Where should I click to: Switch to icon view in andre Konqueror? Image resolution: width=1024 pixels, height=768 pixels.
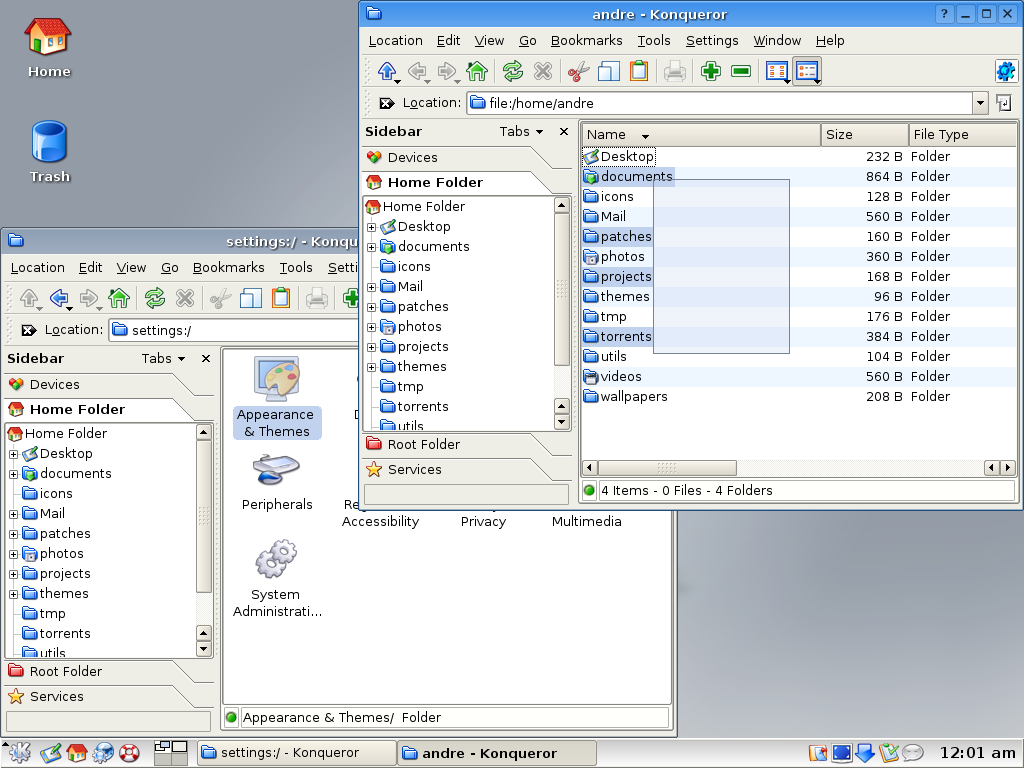coord(776,71)
